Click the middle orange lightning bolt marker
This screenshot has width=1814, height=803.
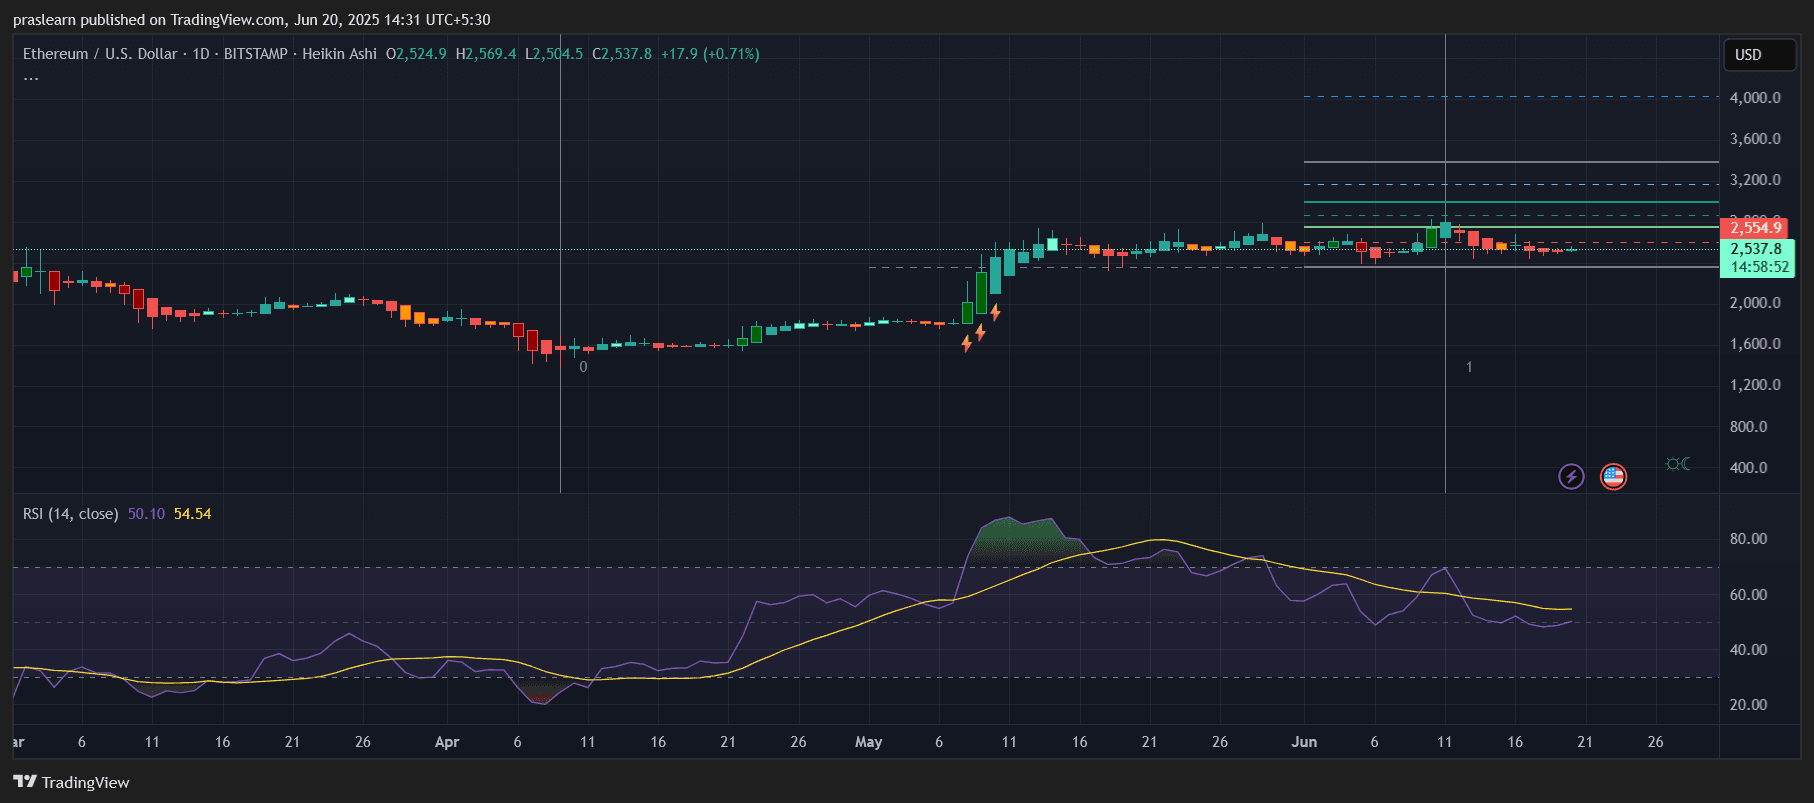tap(980, 332)
